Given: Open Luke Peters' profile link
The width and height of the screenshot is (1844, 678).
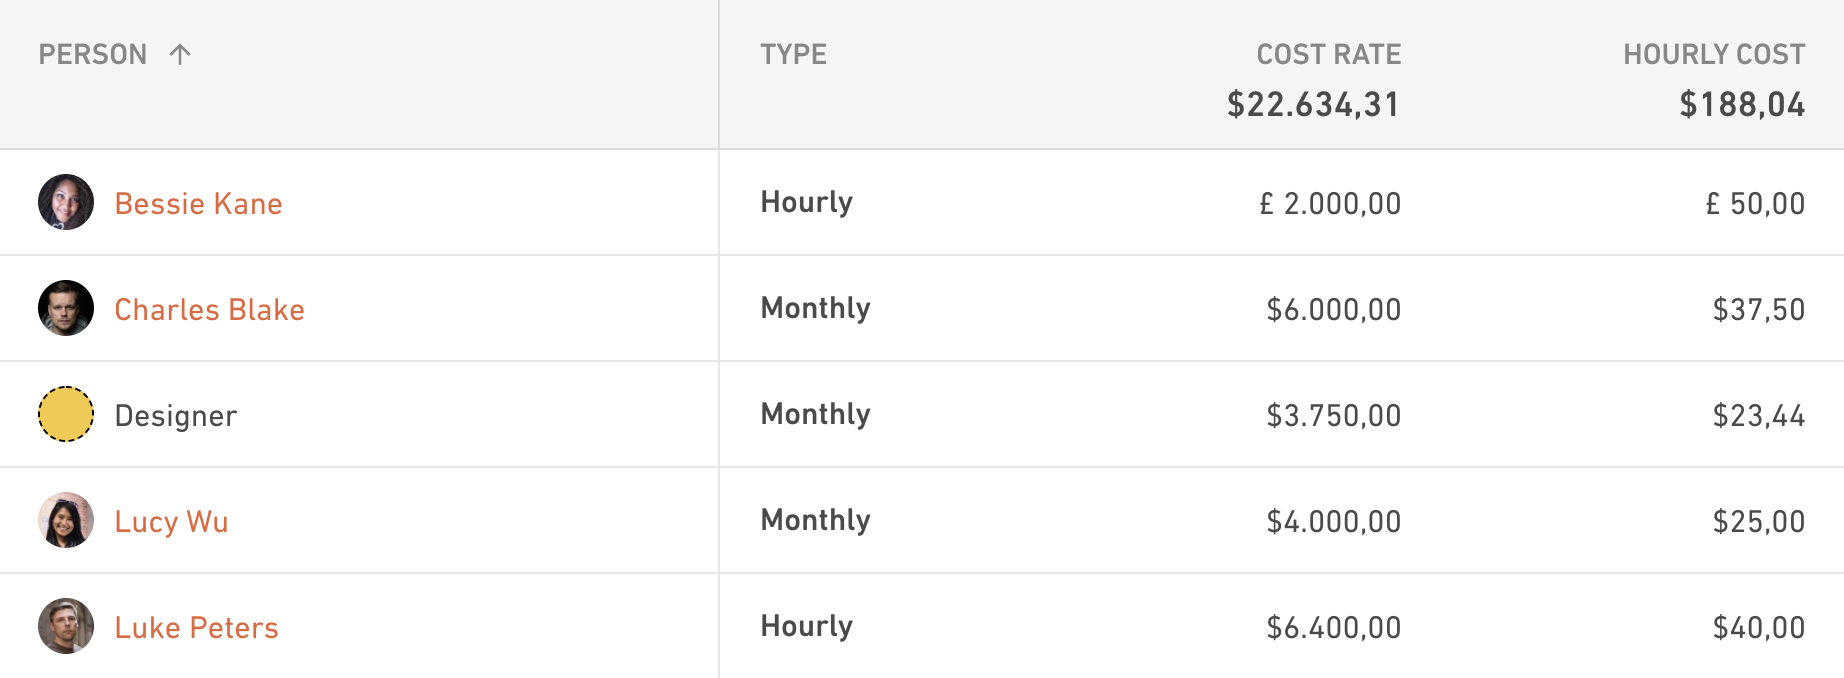Looking at the screenshot, I should click(x=197, y=627).
